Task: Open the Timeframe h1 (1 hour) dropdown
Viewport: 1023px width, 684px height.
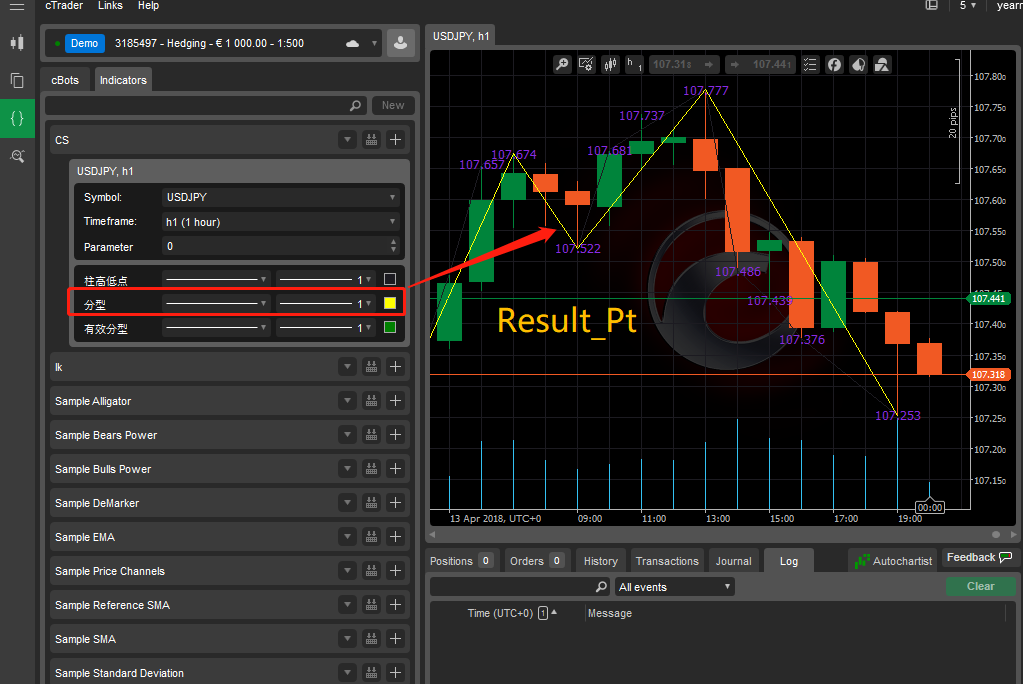Action: coord(280,222)
